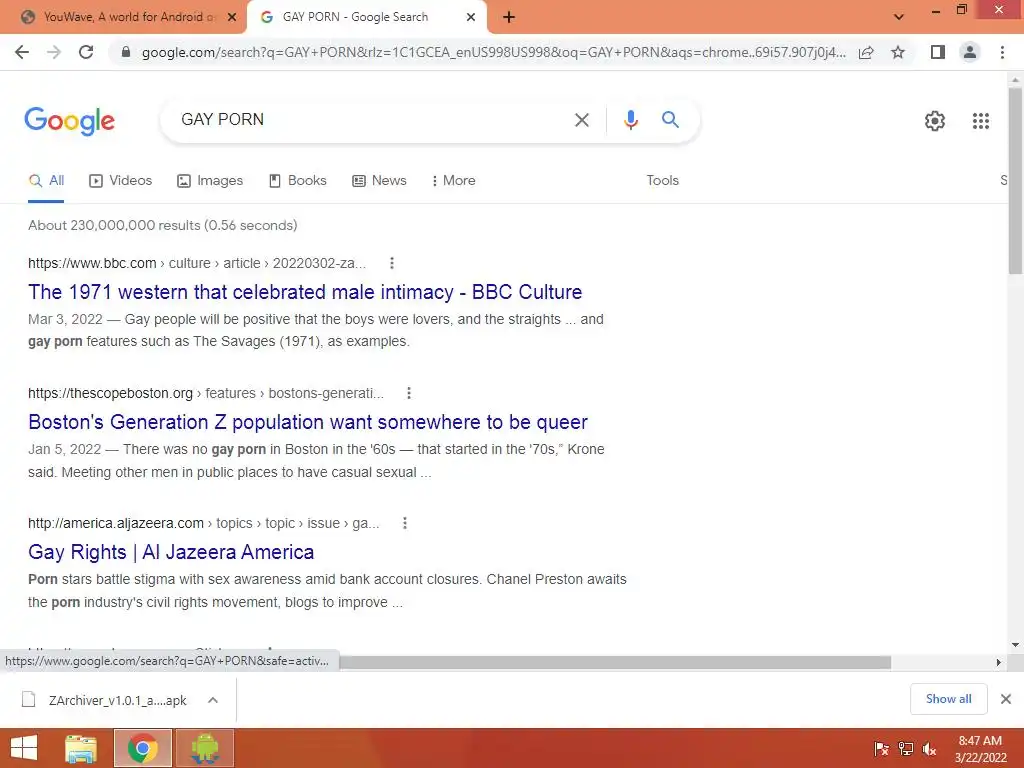Open the Windows Start menu
The height and width of the screenshot is (768, 1024).
24,748
